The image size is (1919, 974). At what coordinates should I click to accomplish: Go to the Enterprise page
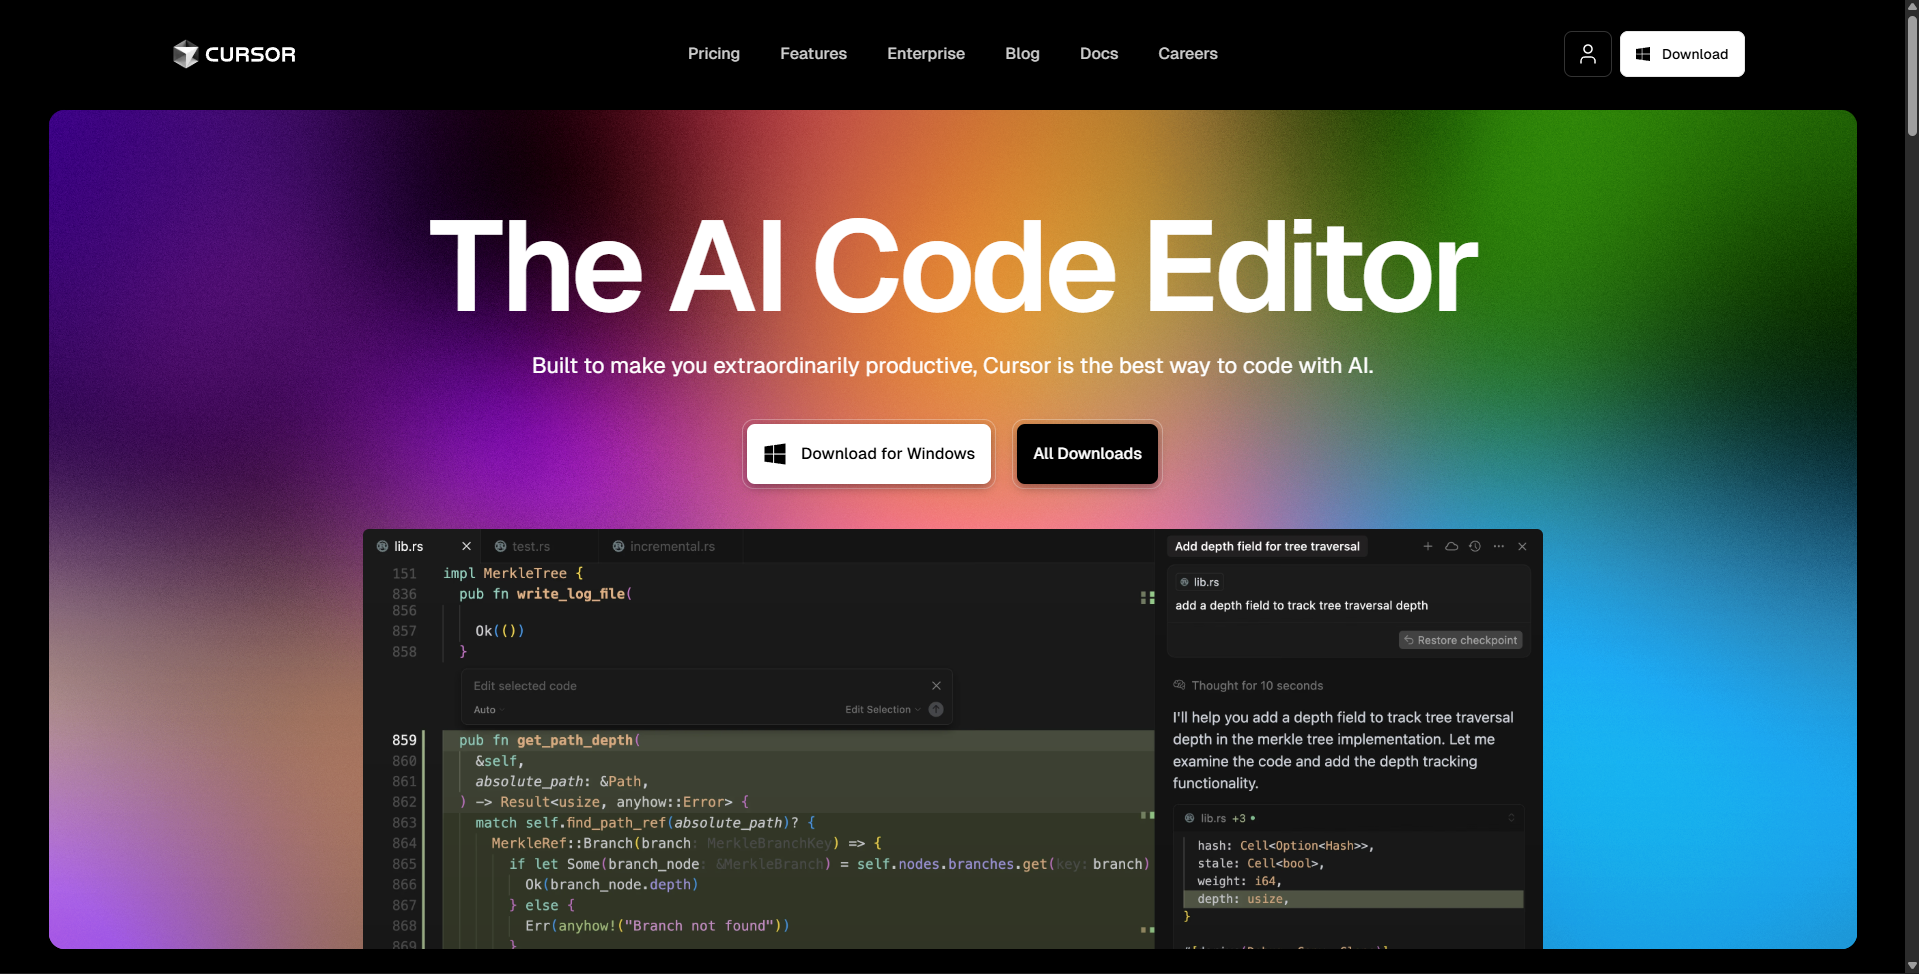926,54
